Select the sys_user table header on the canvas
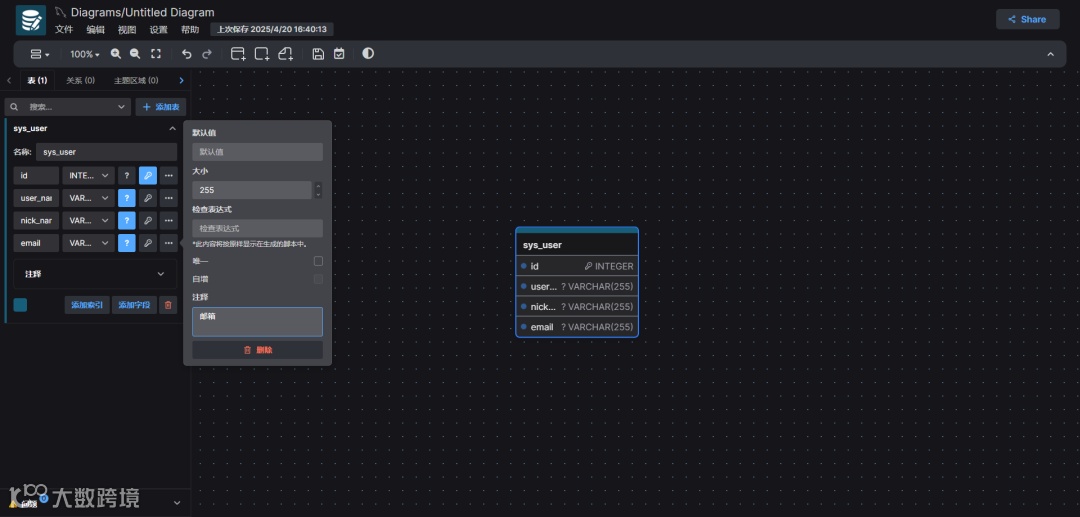Viewport: 1080px width, 517px height. (x=577, y=244)
